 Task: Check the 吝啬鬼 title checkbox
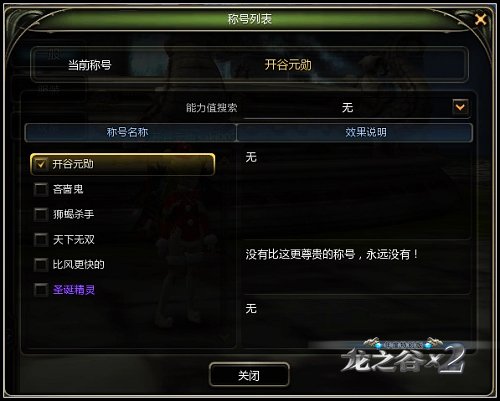tap(41, 189)
